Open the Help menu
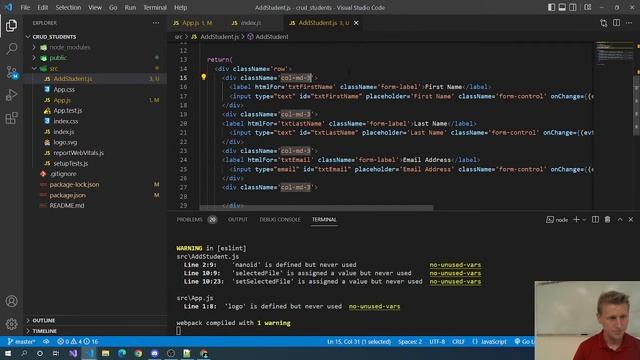Screen dimensions: 640x360 180,7
